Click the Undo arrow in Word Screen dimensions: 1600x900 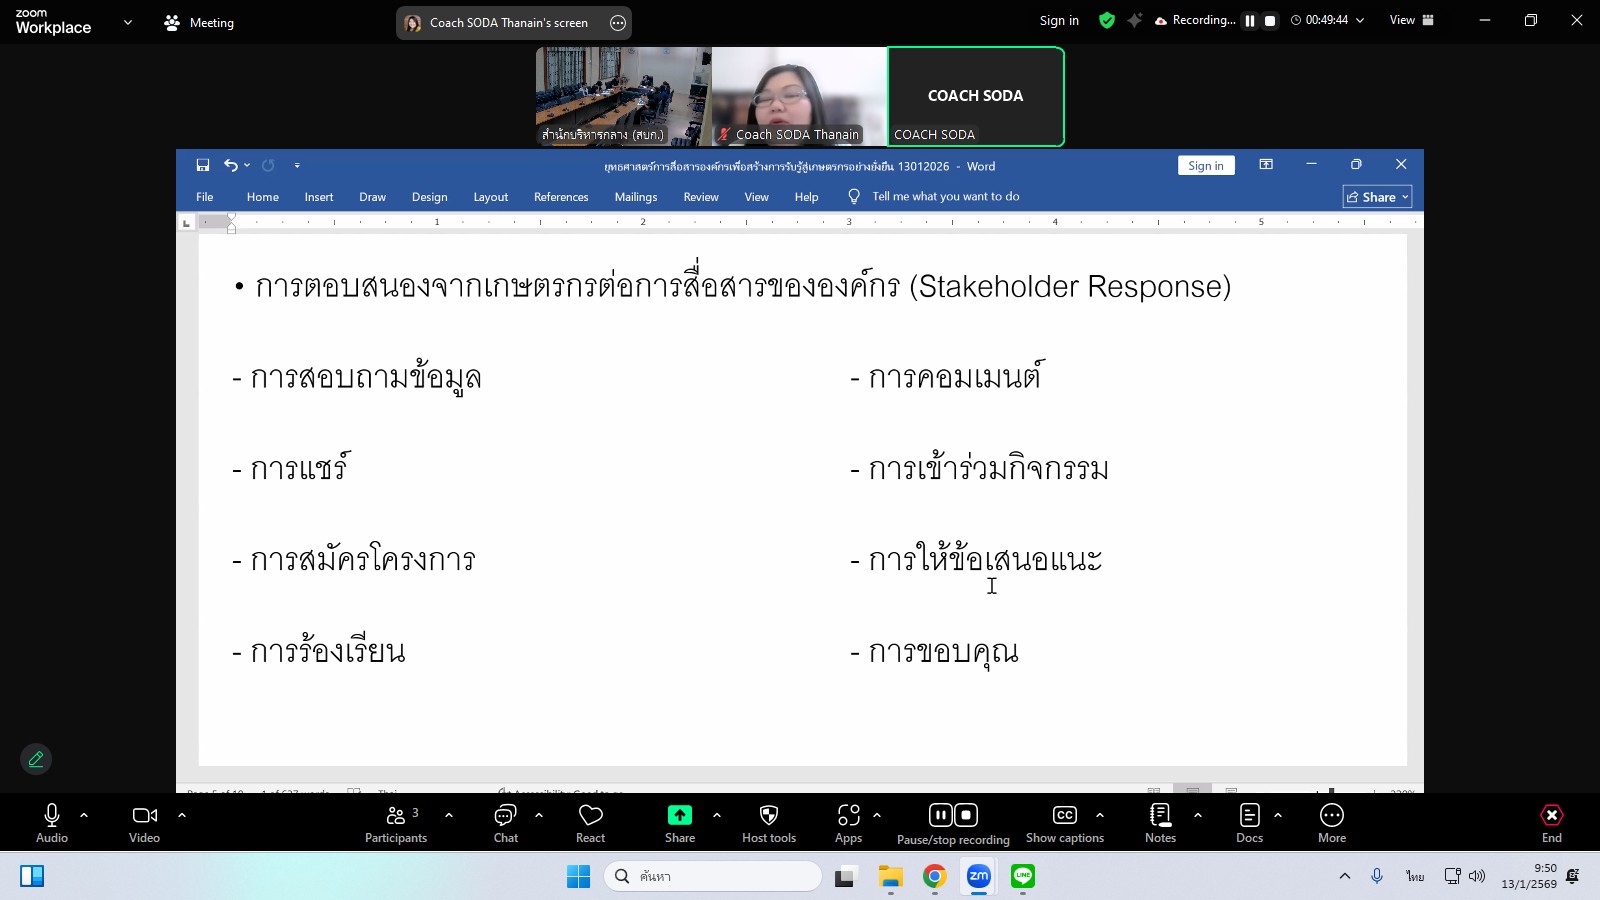point(230,165)
